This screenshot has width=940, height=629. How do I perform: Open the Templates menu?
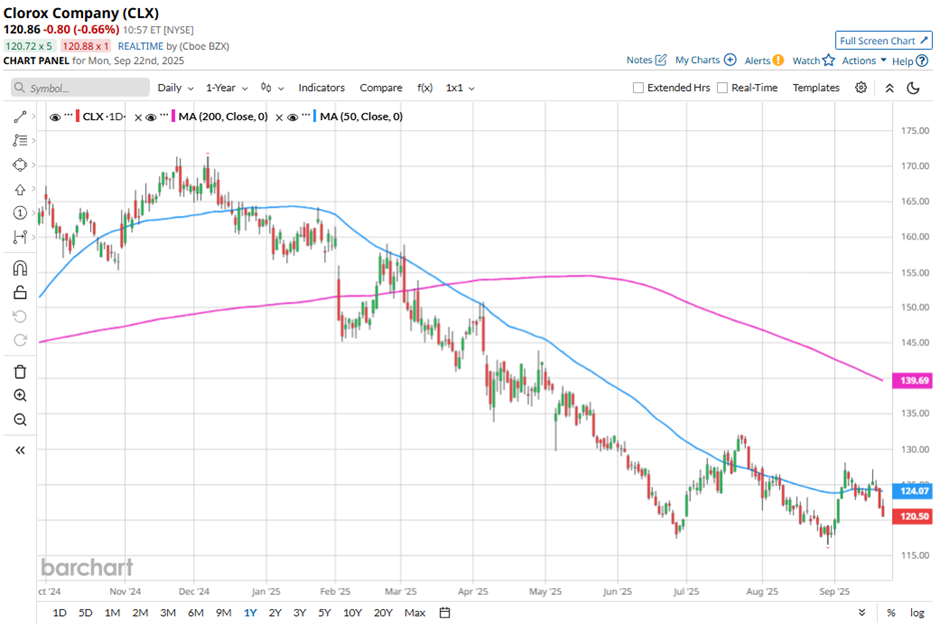[816, 88]
